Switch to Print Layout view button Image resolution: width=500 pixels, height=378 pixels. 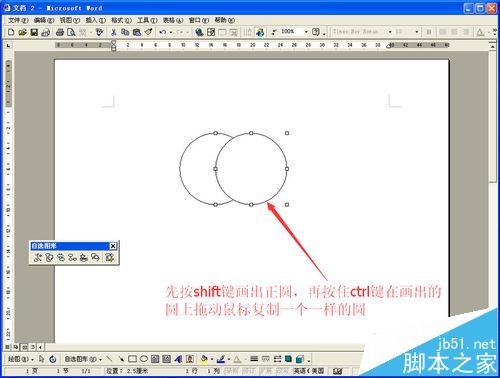point(24,347)
